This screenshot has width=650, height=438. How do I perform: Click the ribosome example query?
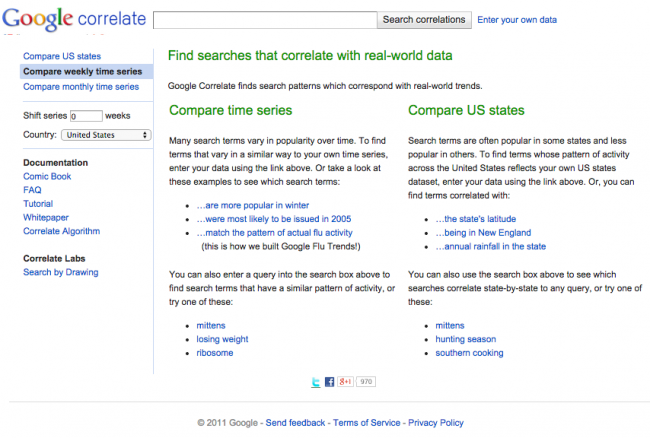(215, 353)
